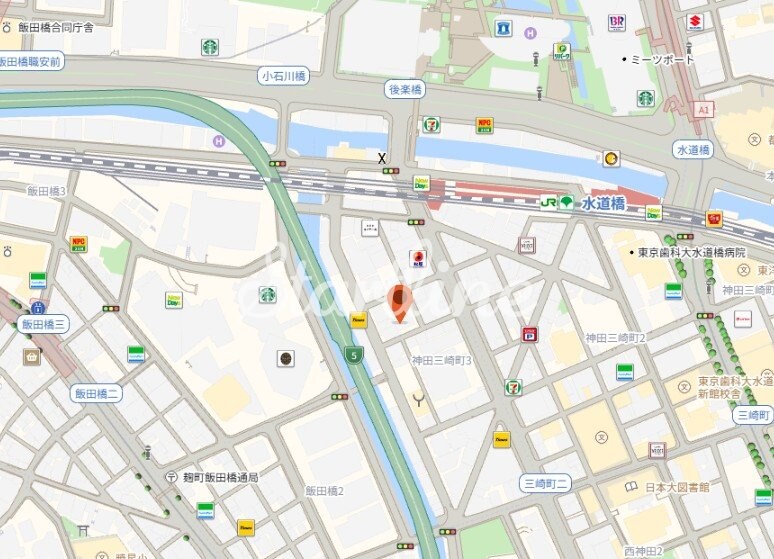Open the 三崎町二 intersection label
Viewport: 774px width, 559px height.
[x=545, y=483]
